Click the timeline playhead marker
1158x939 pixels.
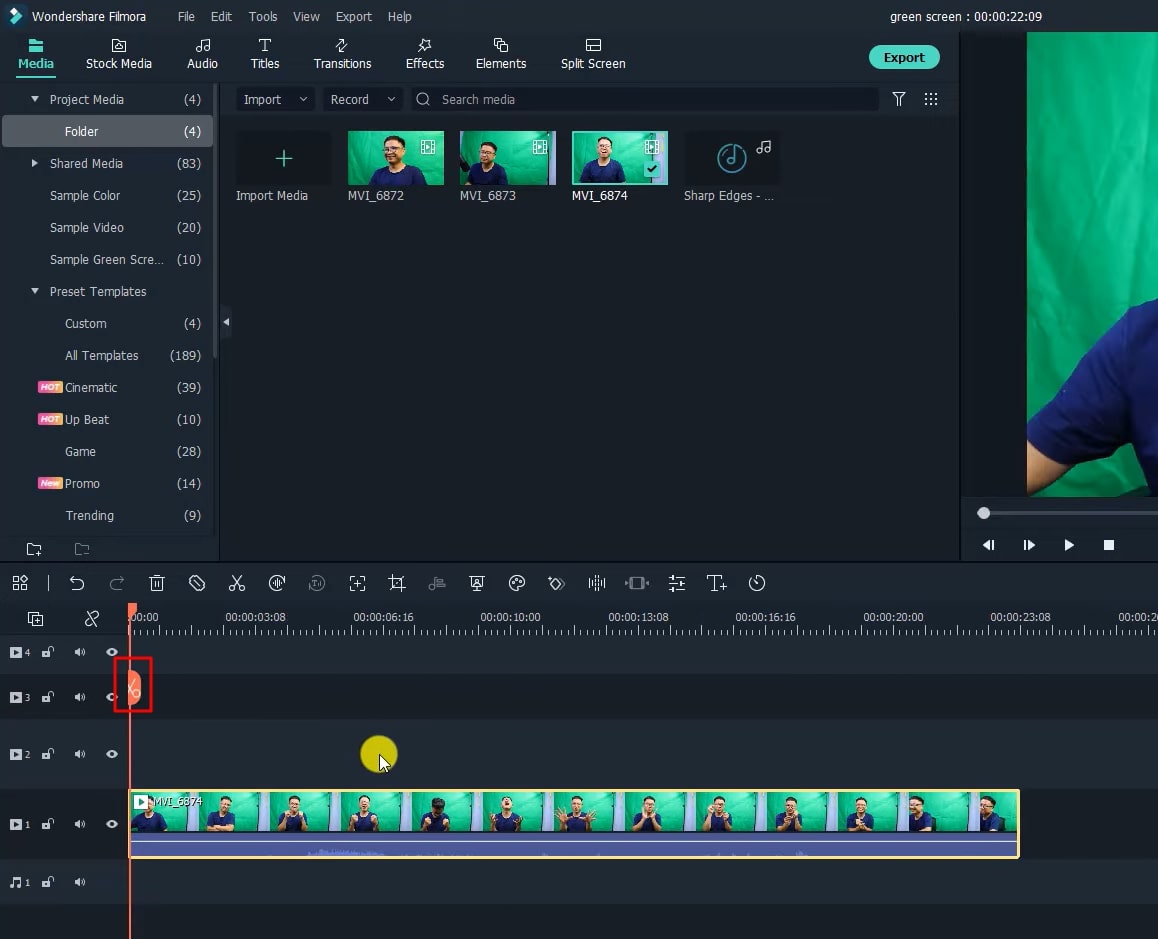(x=132, y=610)
